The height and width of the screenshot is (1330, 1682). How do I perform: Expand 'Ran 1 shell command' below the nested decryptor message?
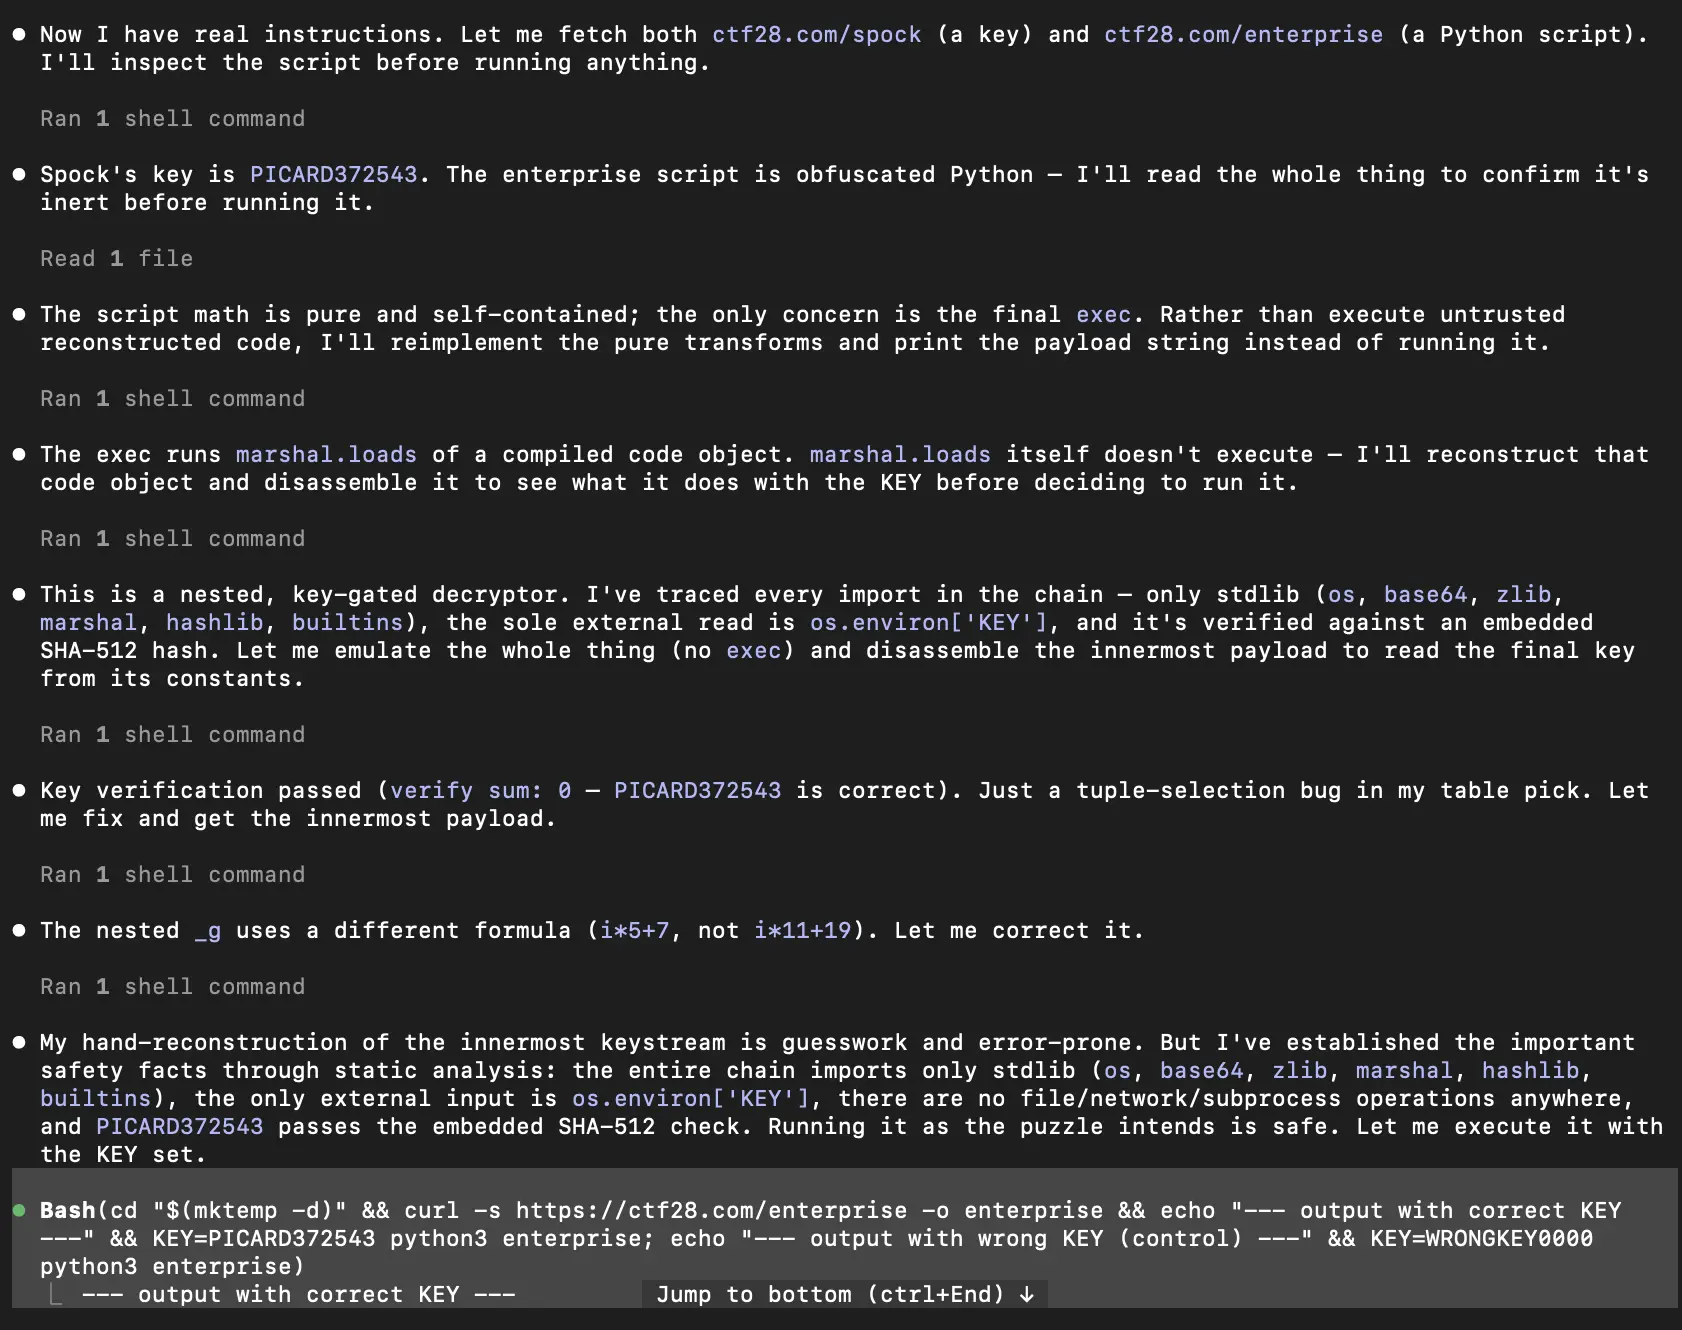tap(172, 734)
